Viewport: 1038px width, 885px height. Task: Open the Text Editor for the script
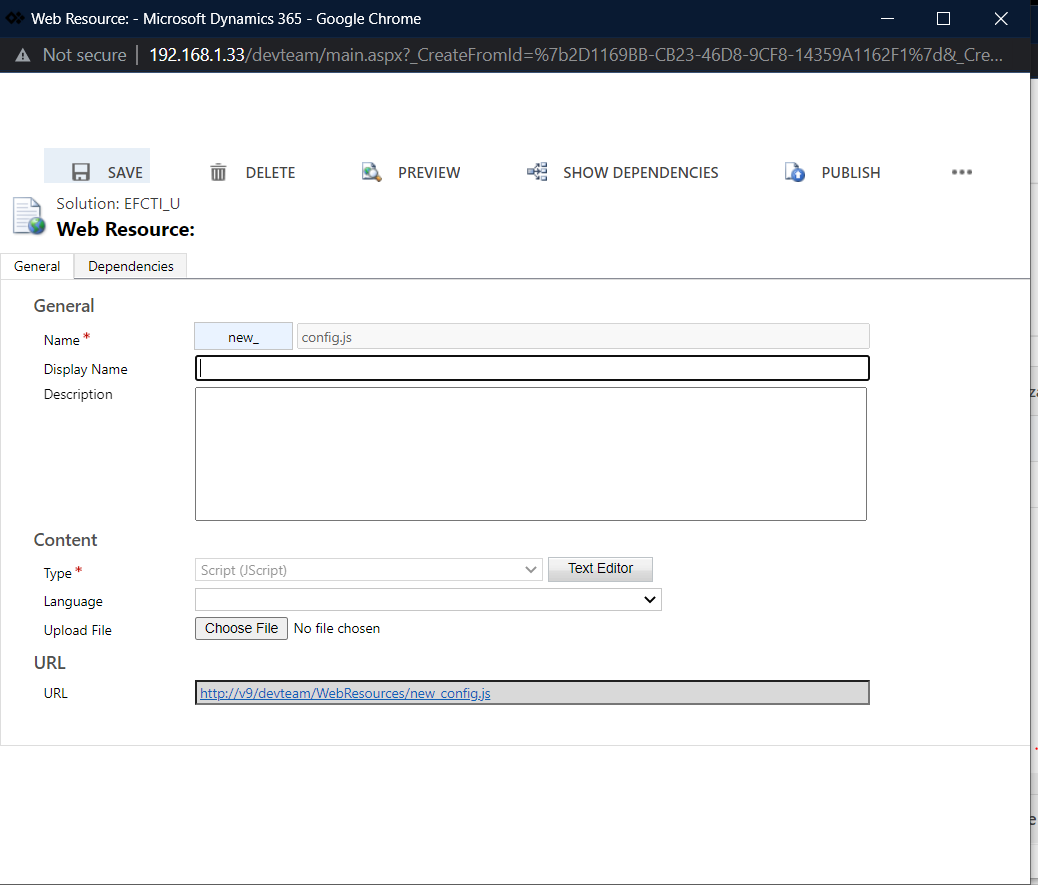(600, 568)
